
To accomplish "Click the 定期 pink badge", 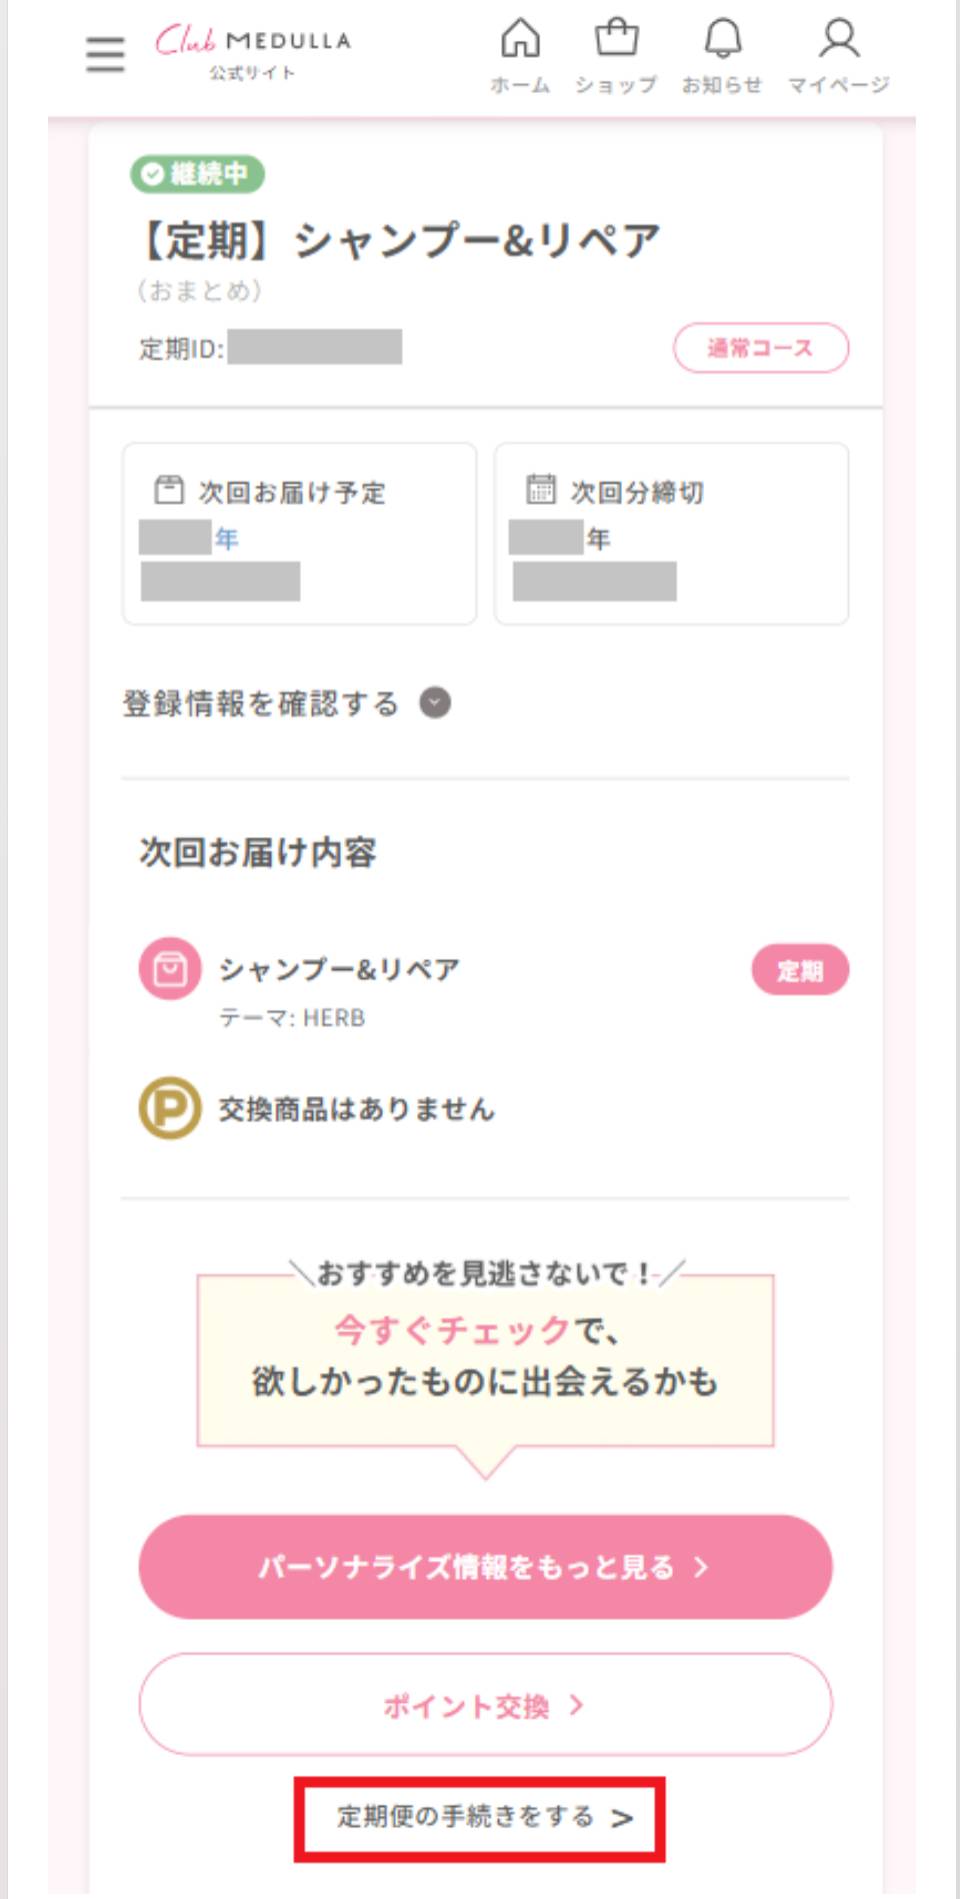I will tap(799, 968).
